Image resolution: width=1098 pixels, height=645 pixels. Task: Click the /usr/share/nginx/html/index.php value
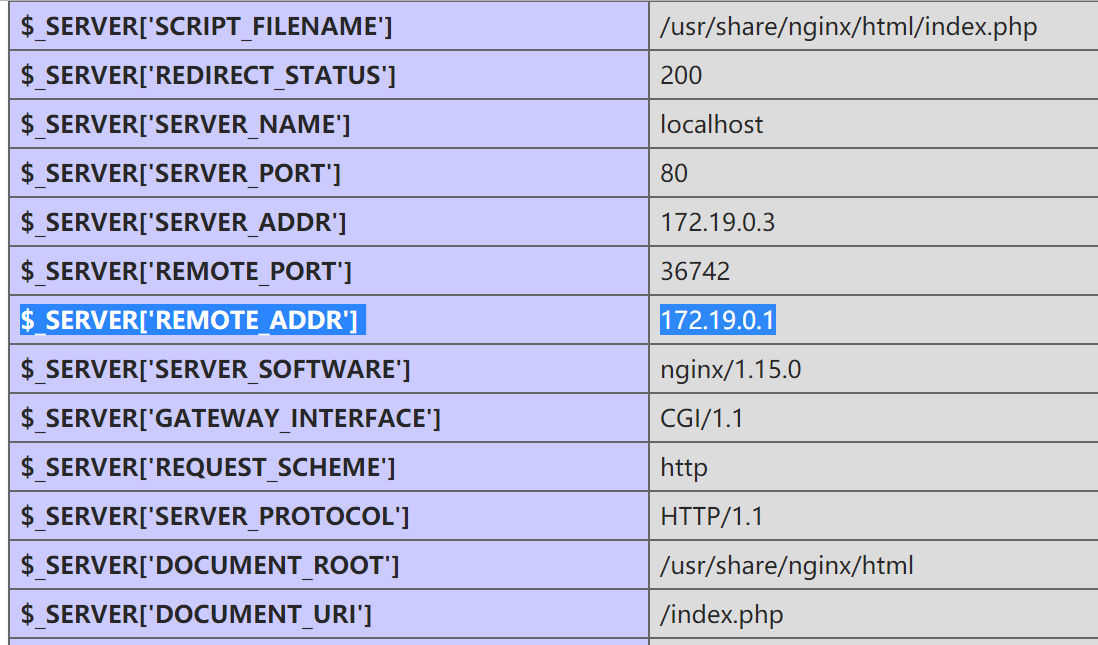(x=848, y=27)
